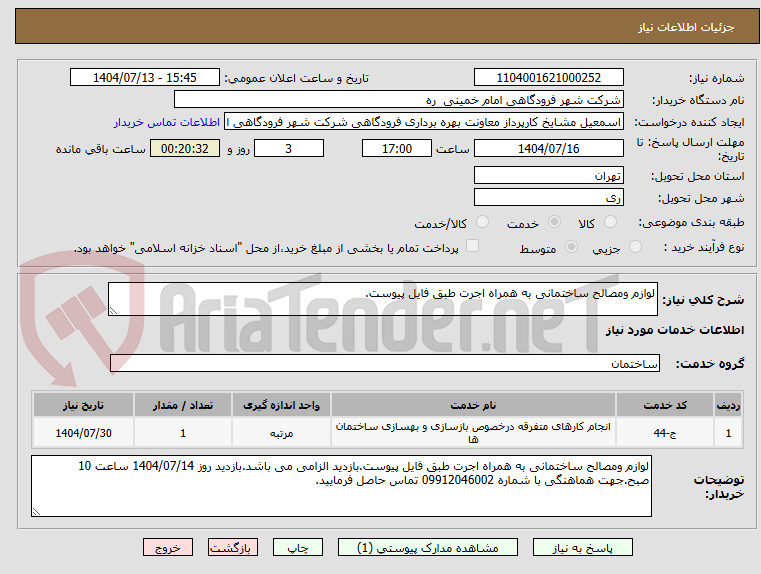
Task: Open اطلاعات تماس خریدار link
Action: (167, 122)
